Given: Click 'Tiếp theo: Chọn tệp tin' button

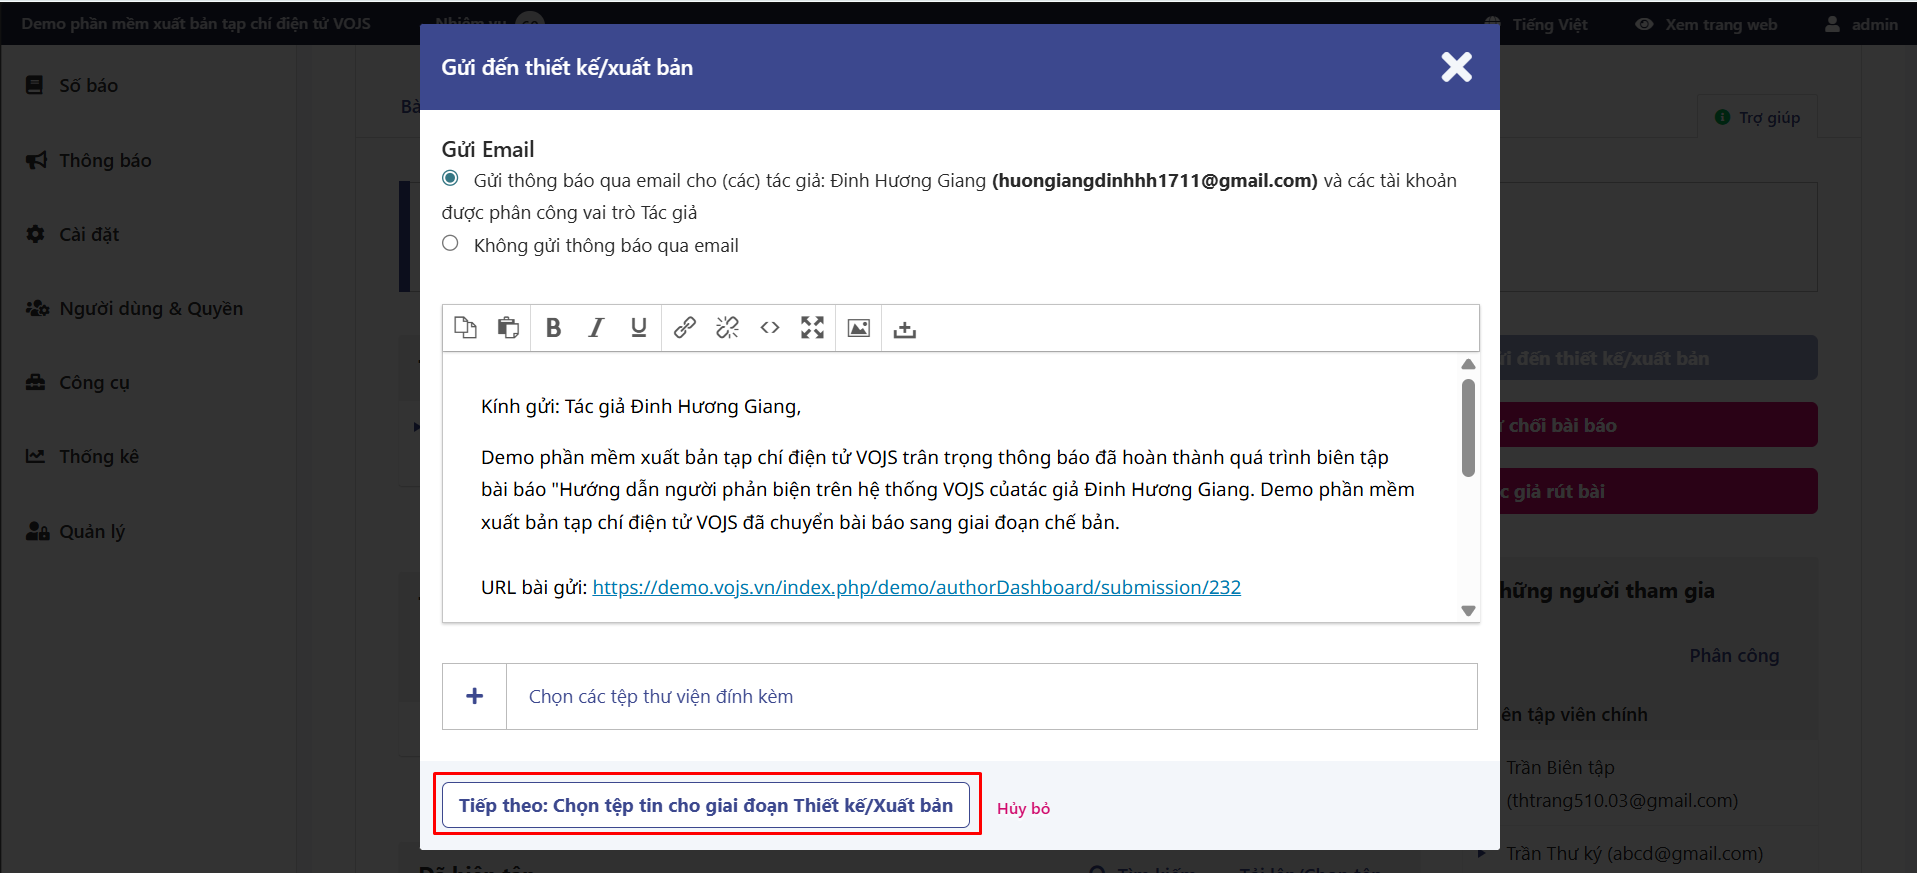Looking at the screenshot, I should (x=705, y=805).
